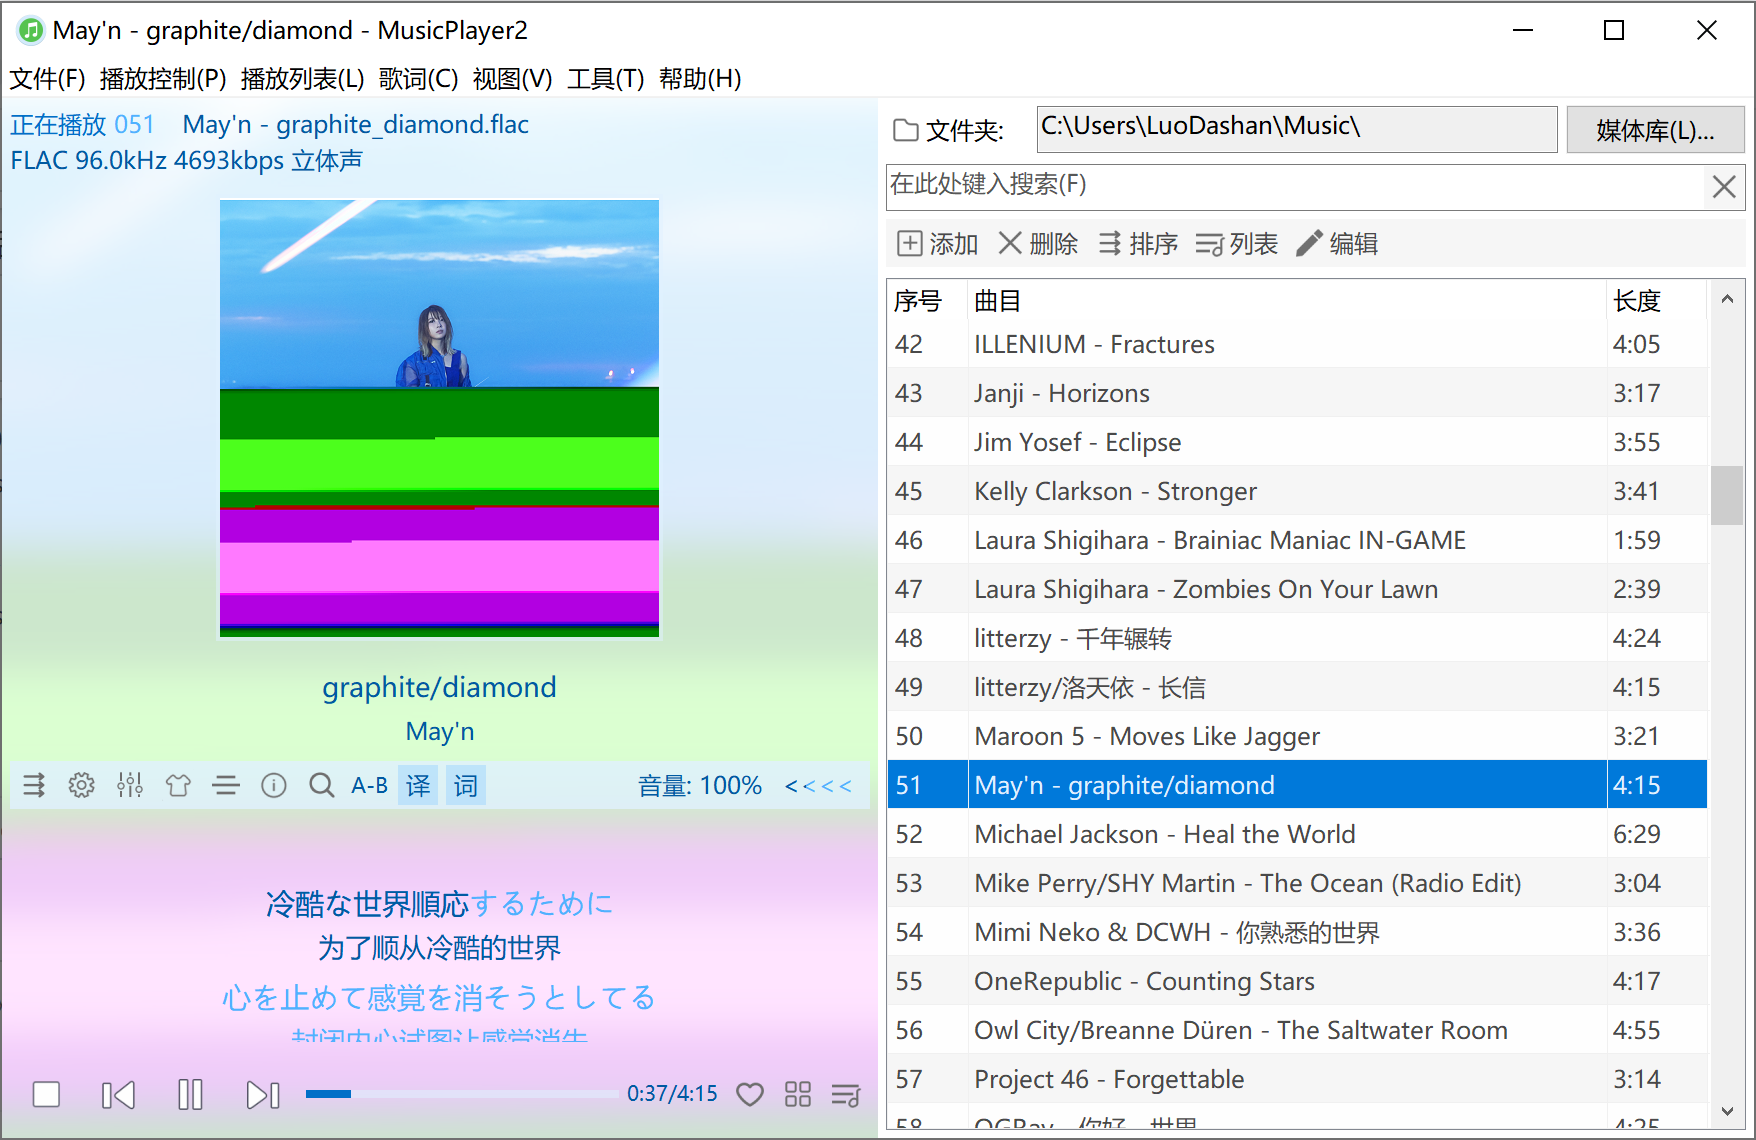Click the skin (shirt) icon
Viewport: 1756px width, 1140px height.
coord(178,785)
